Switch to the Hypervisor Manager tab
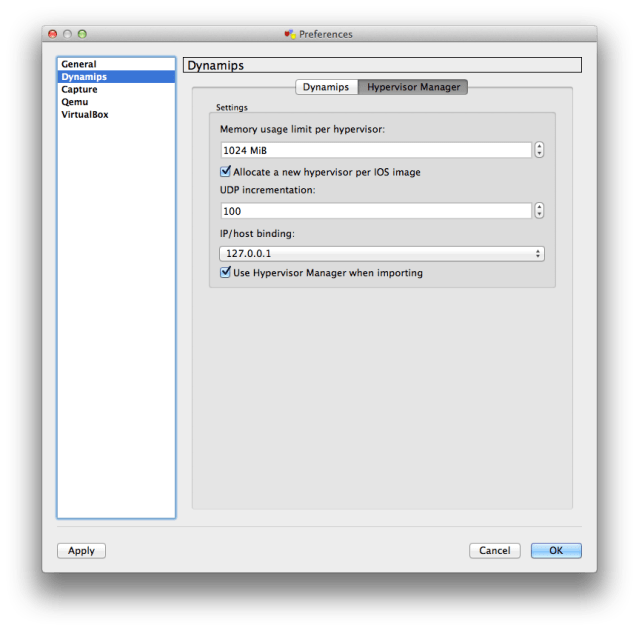Viewport: 639px width, 631px height. coord(413,87)
